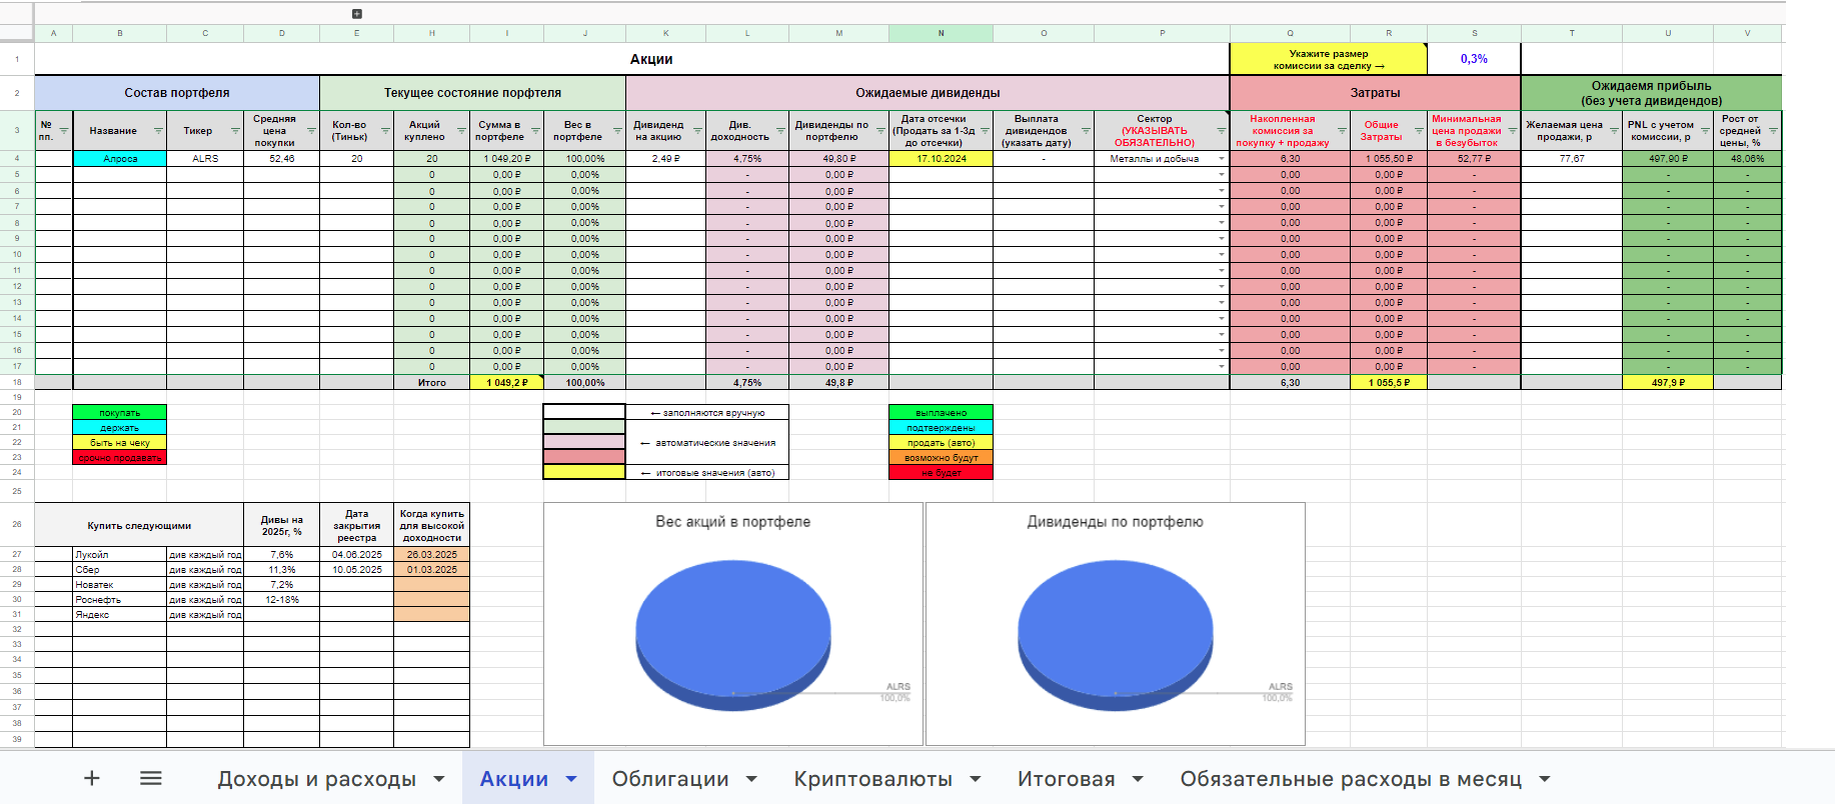Image resolution: width=1835 pixels, height=805 pixels.
Task: Select the green 'покупать' legend cell
Action: (120, 412)
